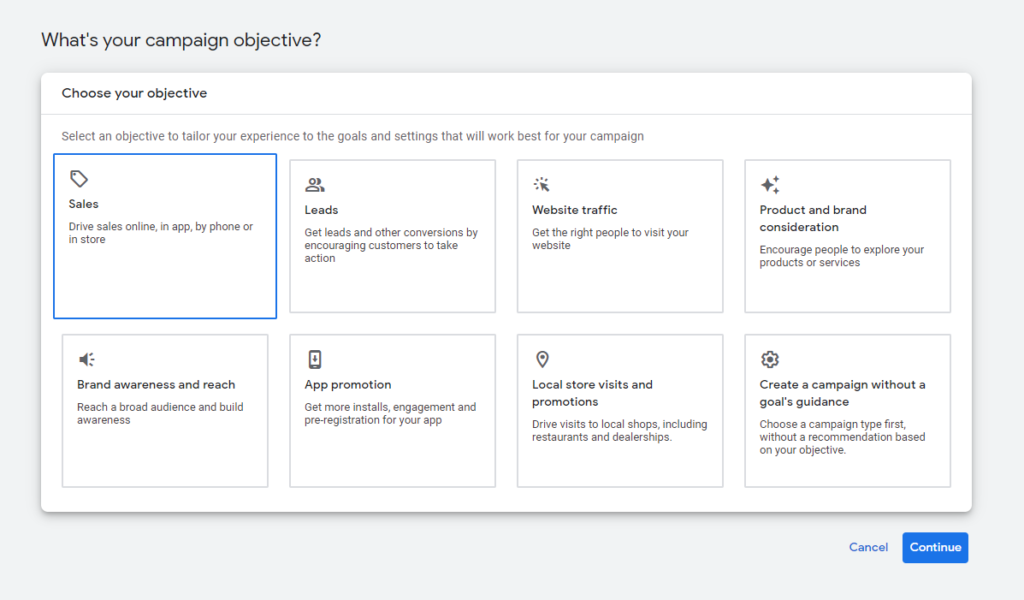
Task: Click the Sales price tag icon
Action: point(79,179)
